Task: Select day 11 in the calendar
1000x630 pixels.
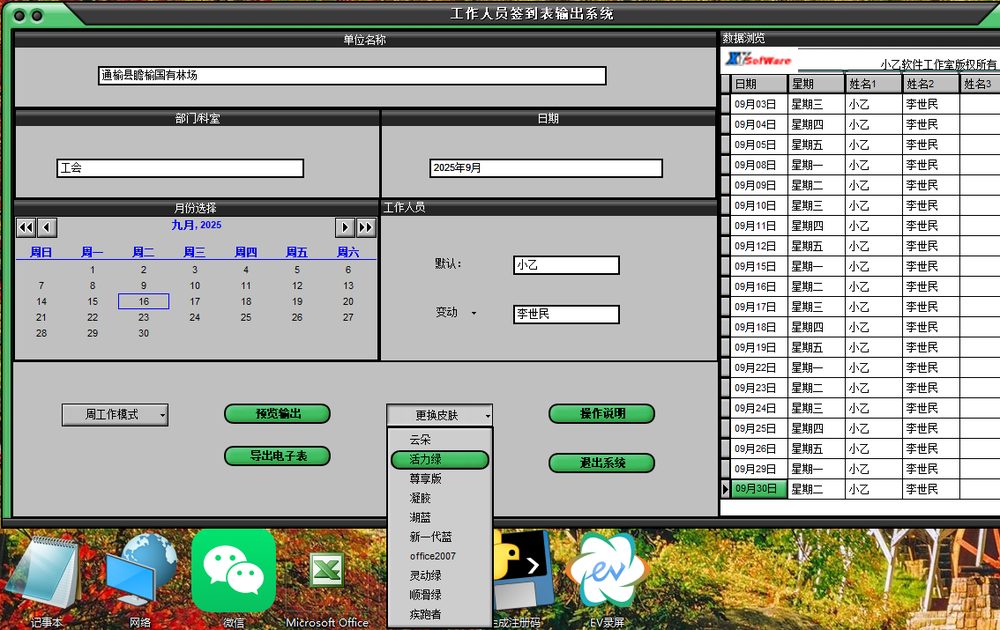Action: tap(246, 286)
